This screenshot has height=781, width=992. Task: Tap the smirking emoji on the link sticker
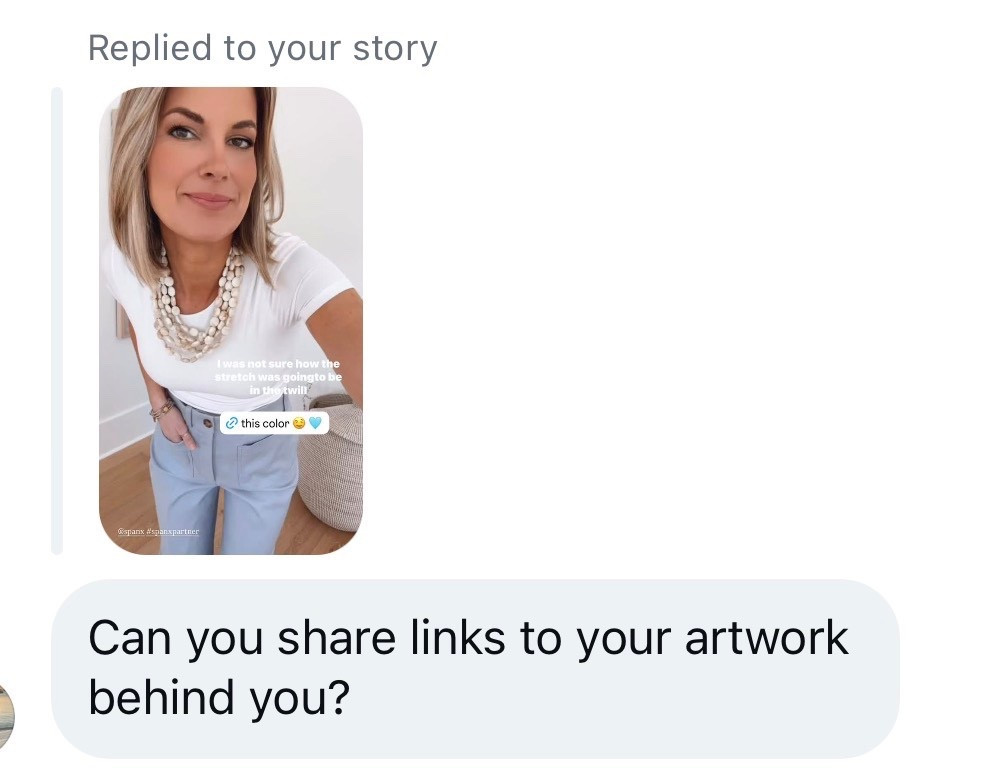pyautogui.click(x=298, y=423)
